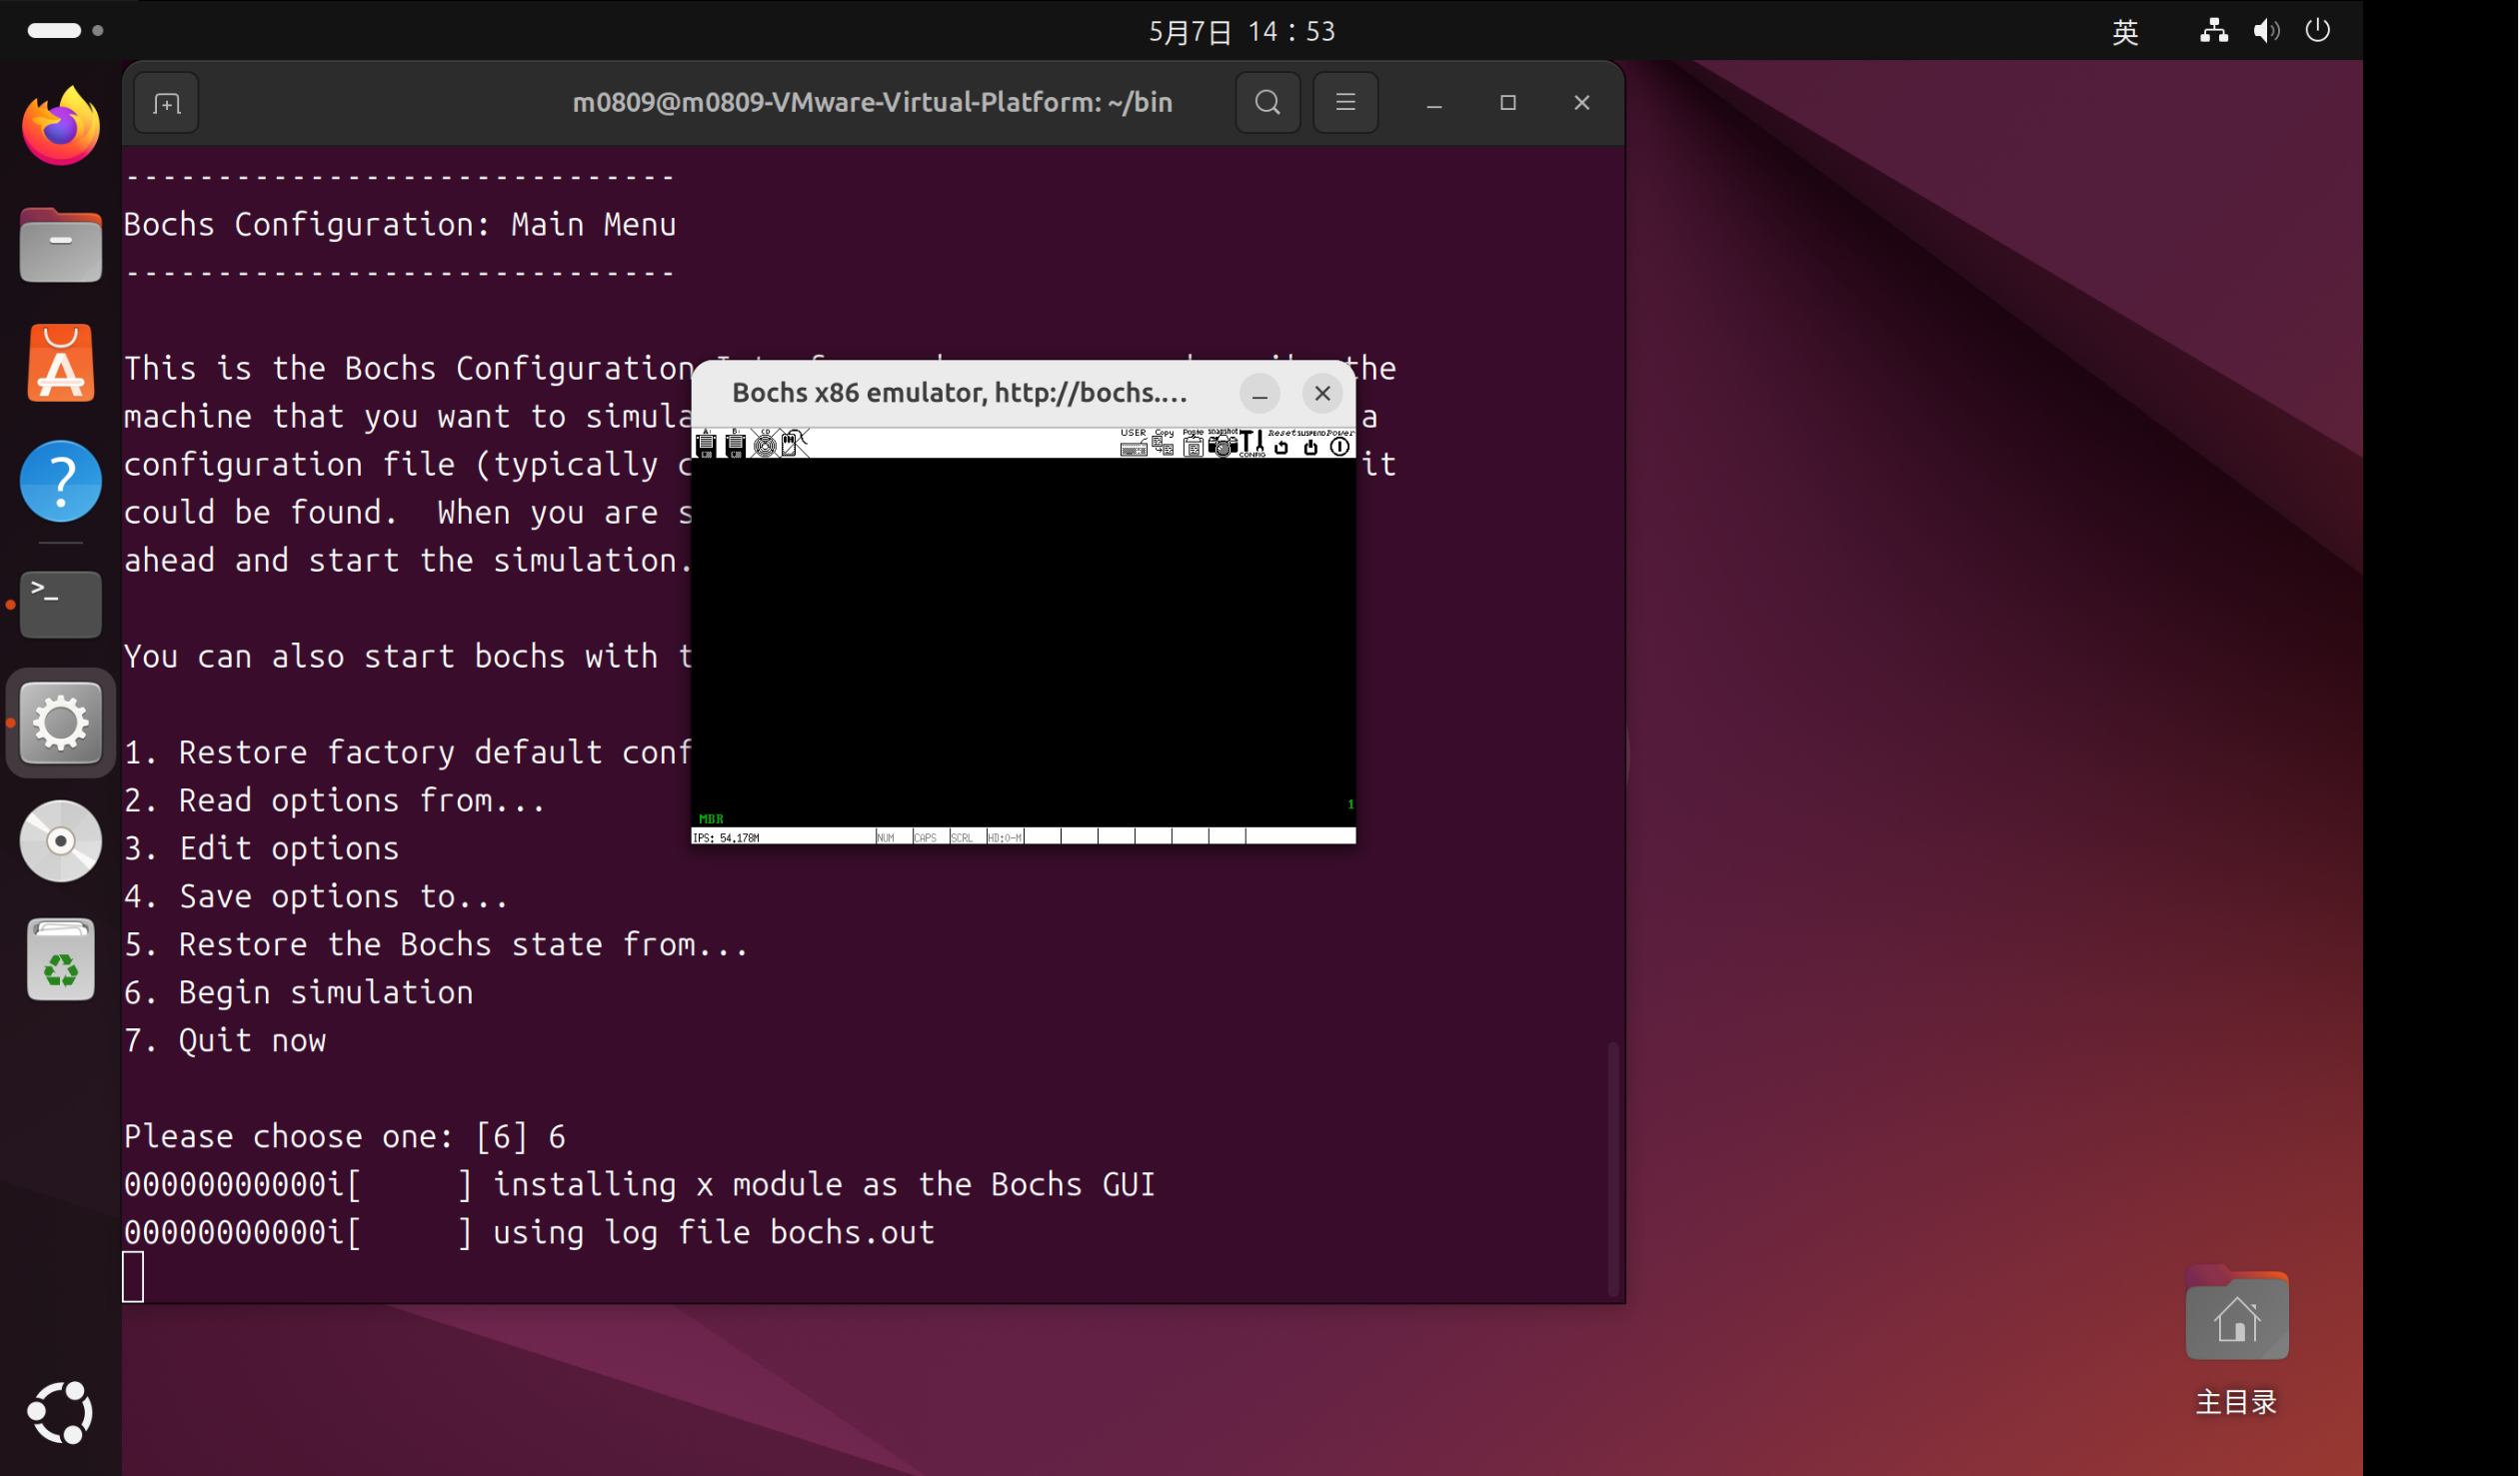Click the terminal vertical scrollbar

1612,1168
